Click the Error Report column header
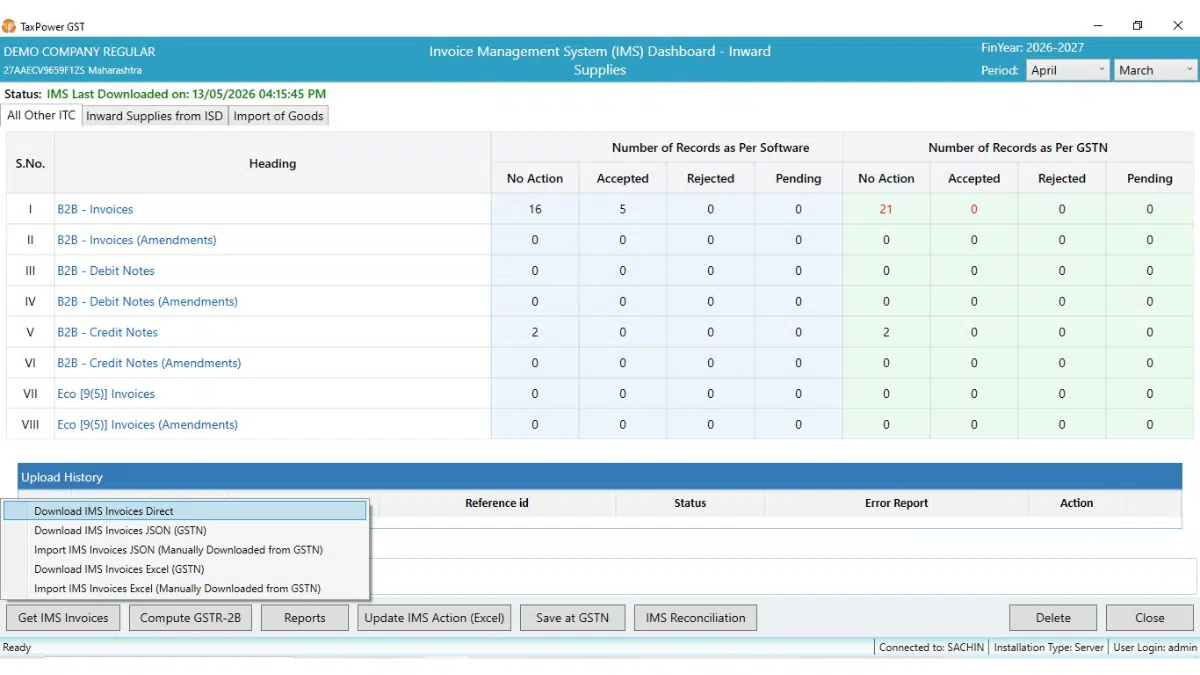 pyautogui.click(x=897, y=503)
